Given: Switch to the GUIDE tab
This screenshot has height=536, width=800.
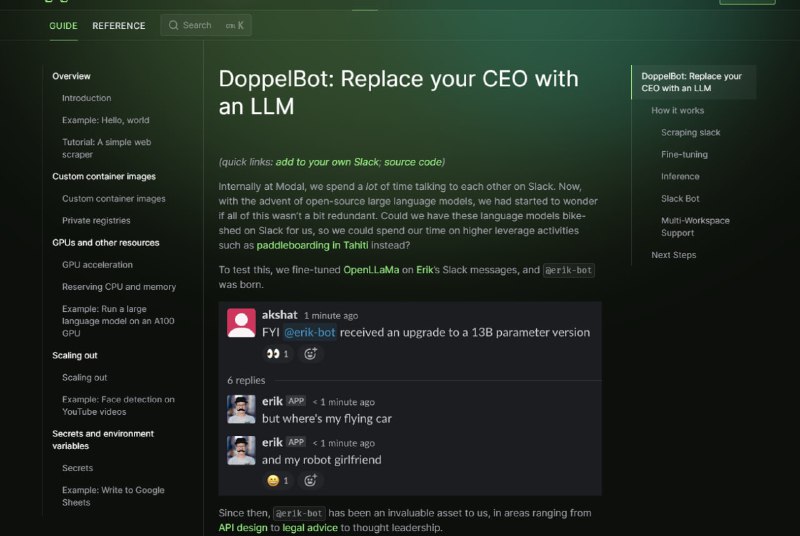Looking at the screenshot, I should 63,26.
